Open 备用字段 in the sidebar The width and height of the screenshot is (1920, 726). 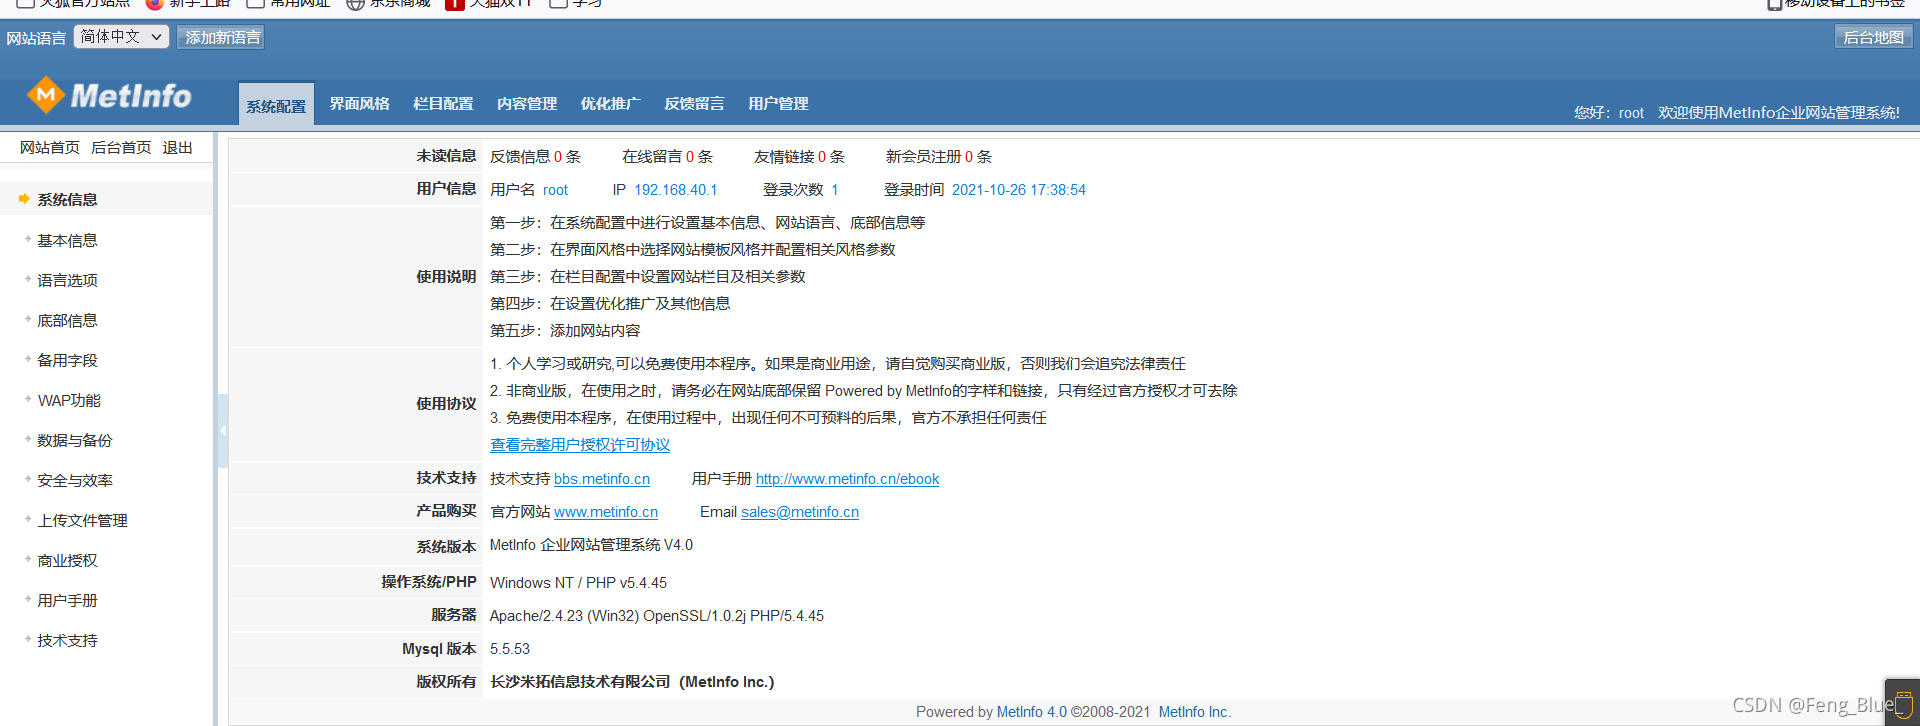67,361
